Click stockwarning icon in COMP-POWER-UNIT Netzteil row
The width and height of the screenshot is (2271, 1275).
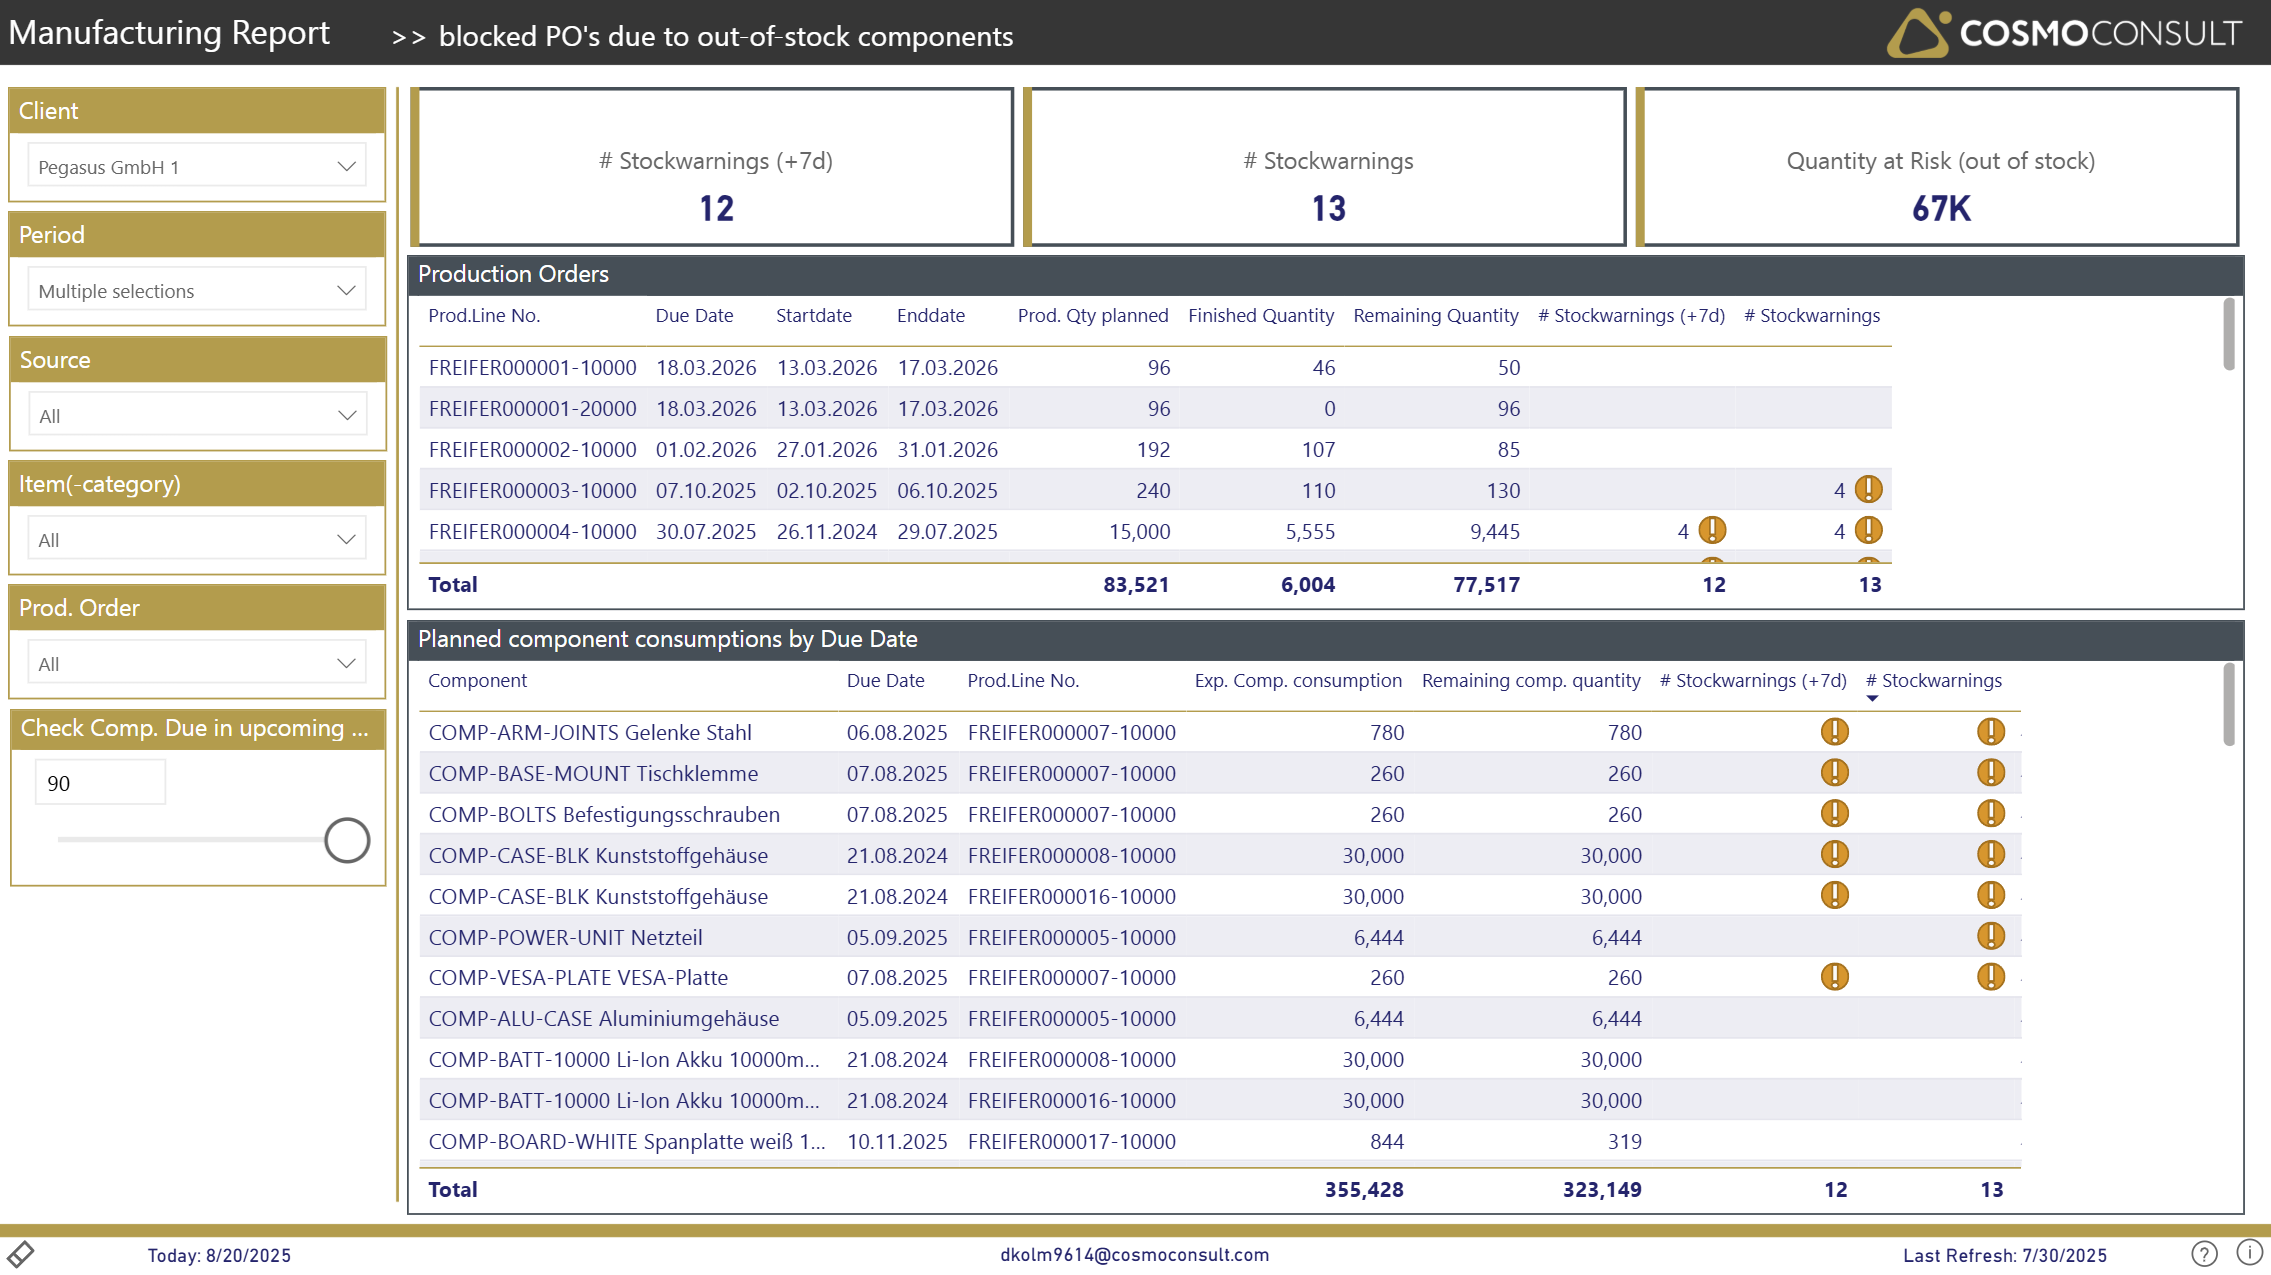(x=1990, y=936)
